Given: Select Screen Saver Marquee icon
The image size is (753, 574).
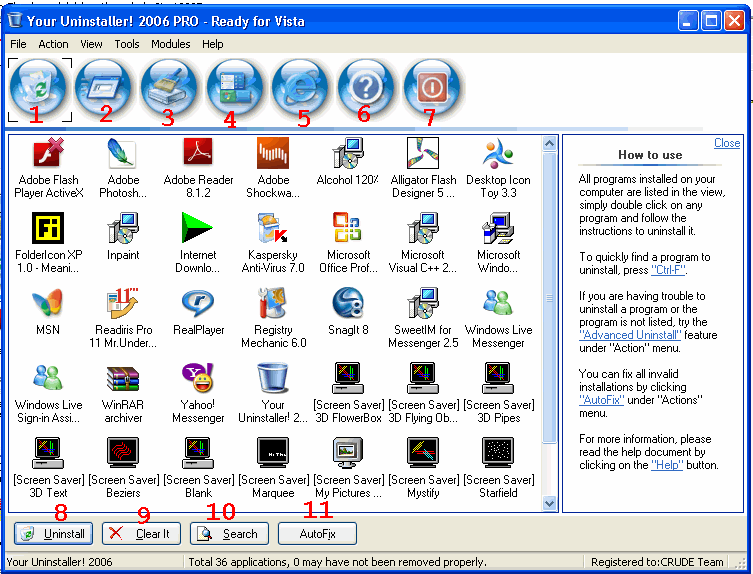Looking at the screenshot, I should click(273, 453).
